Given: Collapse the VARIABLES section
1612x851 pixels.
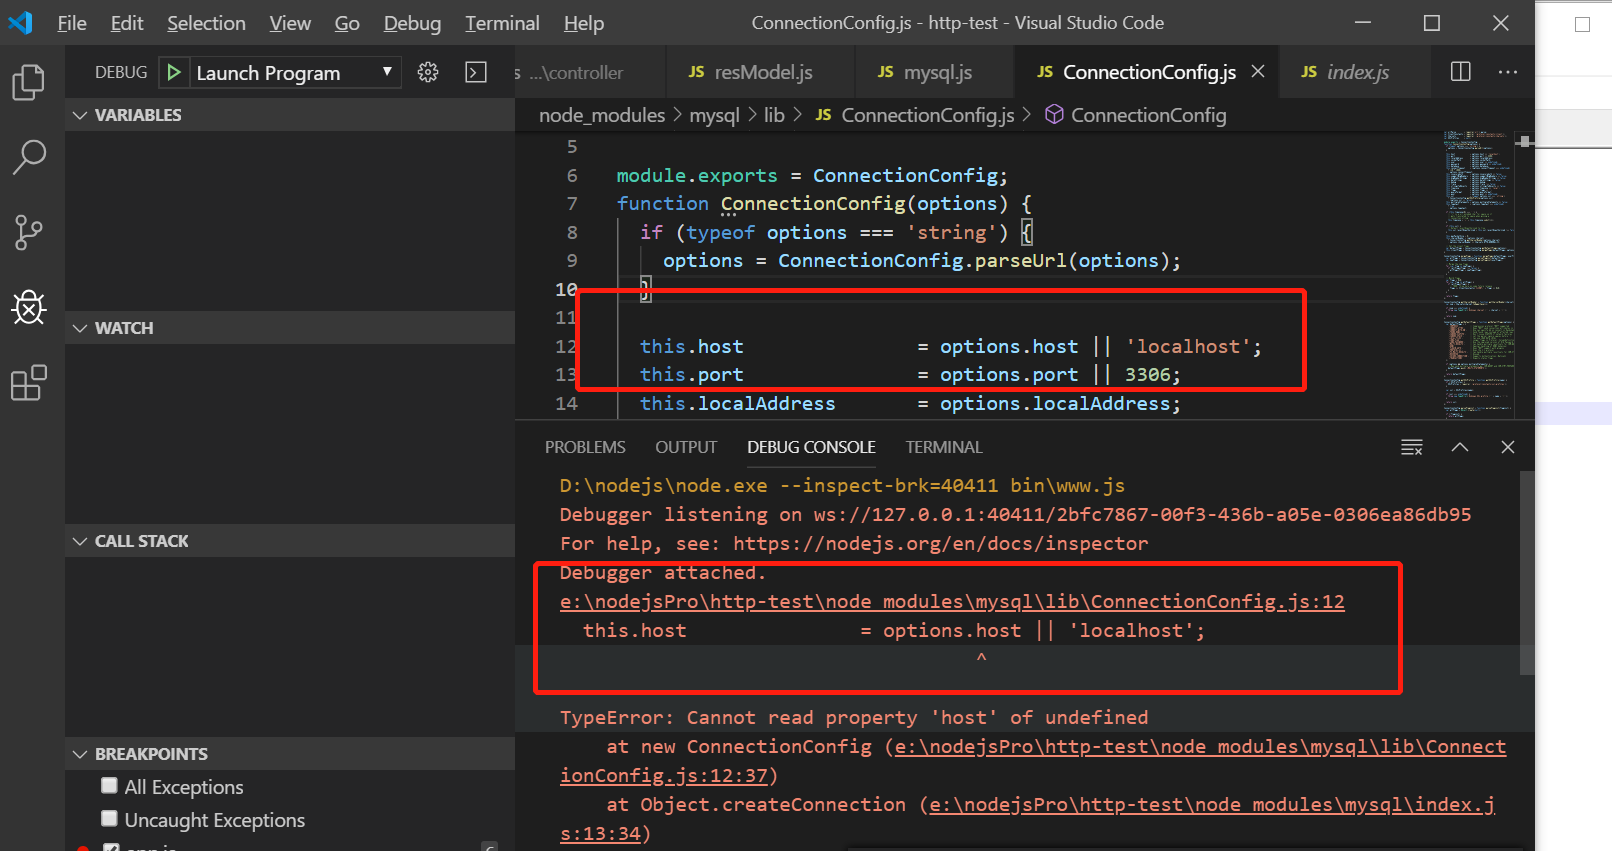Looking at the screenshot, I should 290,115.
